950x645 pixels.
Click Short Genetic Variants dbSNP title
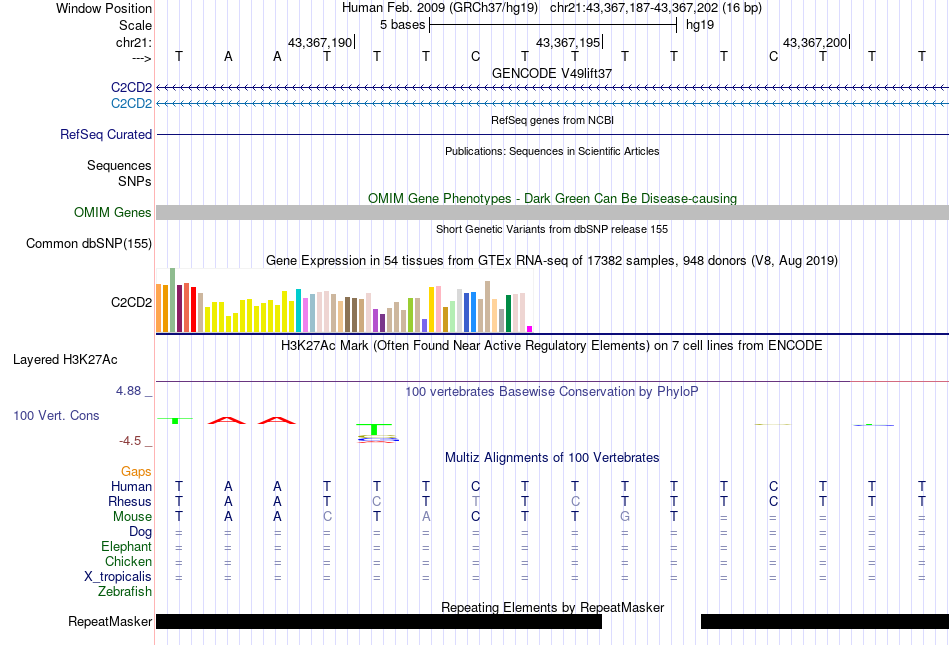coord(552,229)
